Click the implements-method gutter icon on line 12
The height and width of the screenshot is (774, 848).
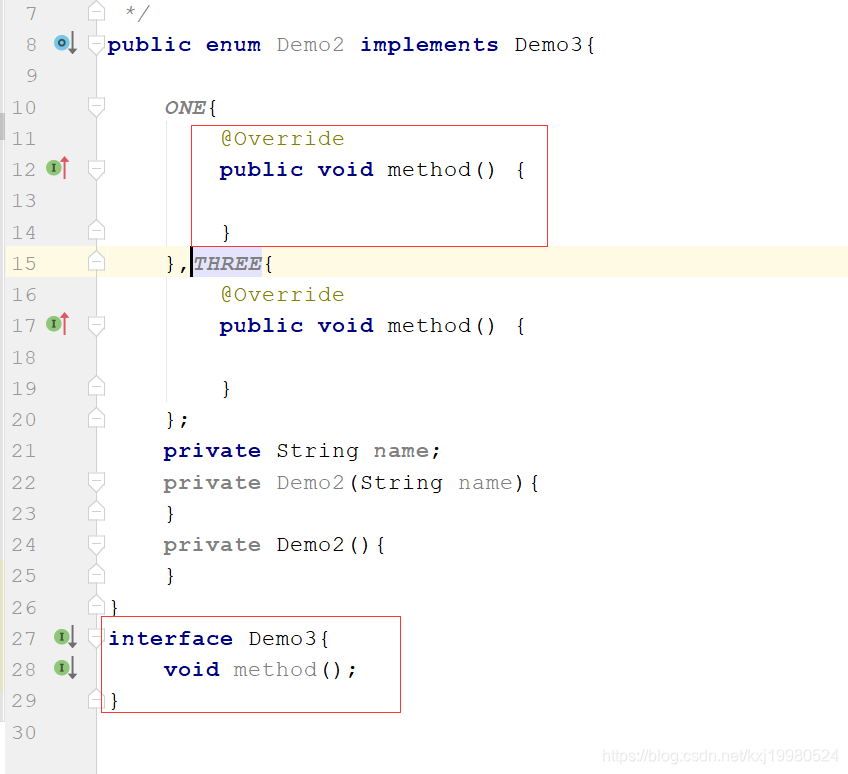point(58,168)
